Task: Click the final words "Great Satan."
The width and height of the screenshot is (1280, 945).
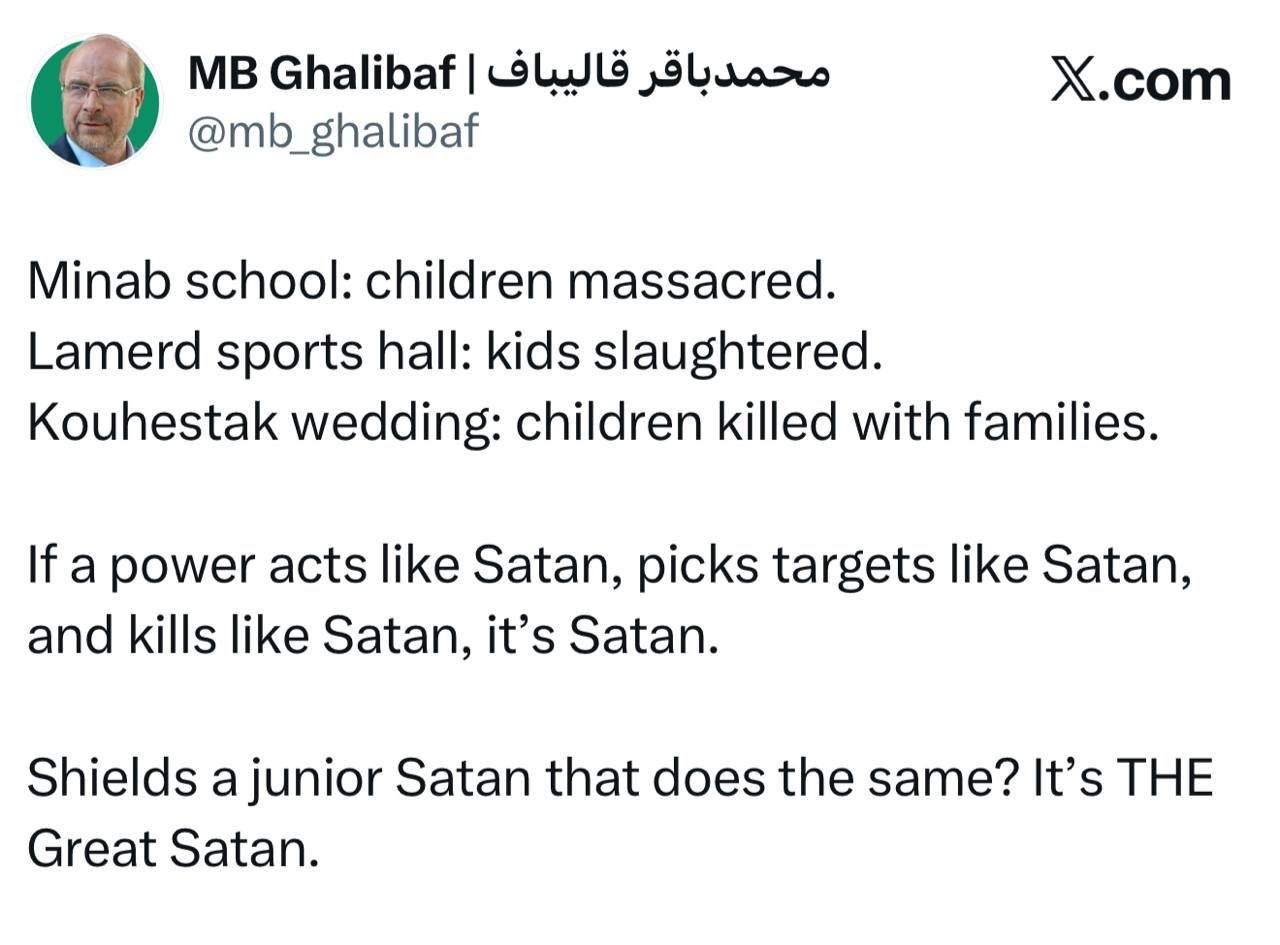Action: coord(173,849)
